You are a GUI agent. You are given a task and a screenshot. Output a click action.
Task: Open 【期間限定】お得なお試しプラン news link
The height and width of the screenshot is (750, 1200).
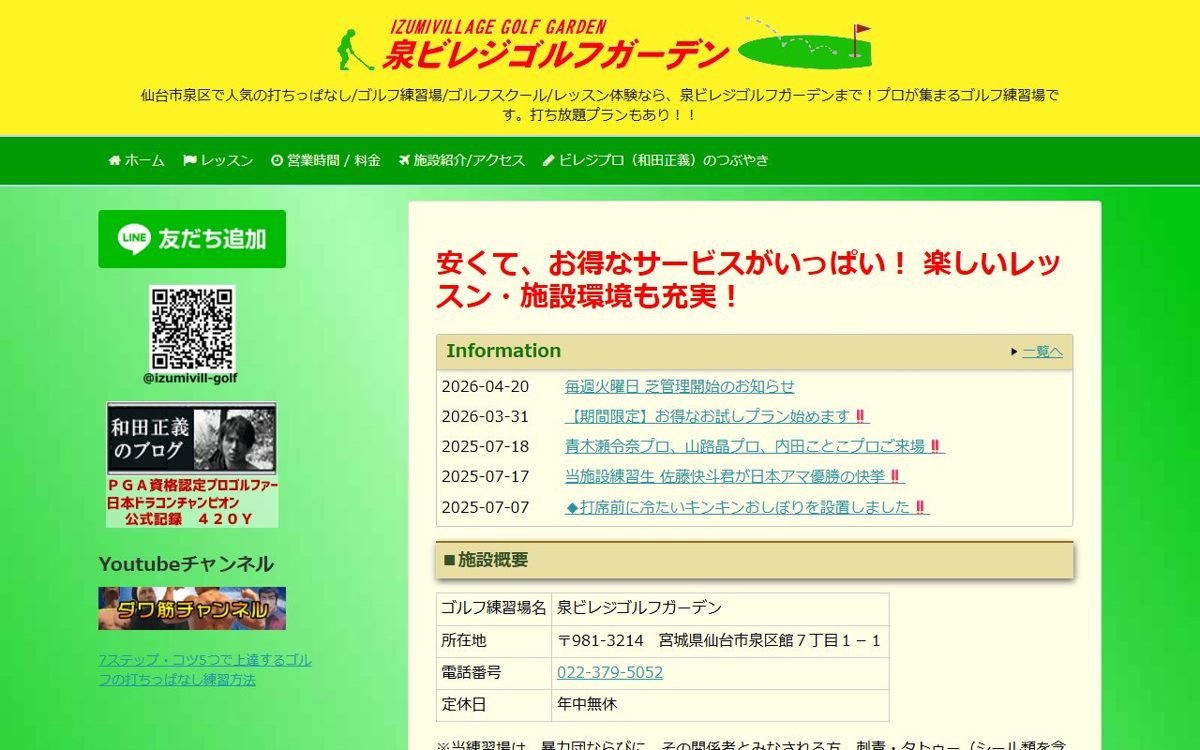[717, 417]
